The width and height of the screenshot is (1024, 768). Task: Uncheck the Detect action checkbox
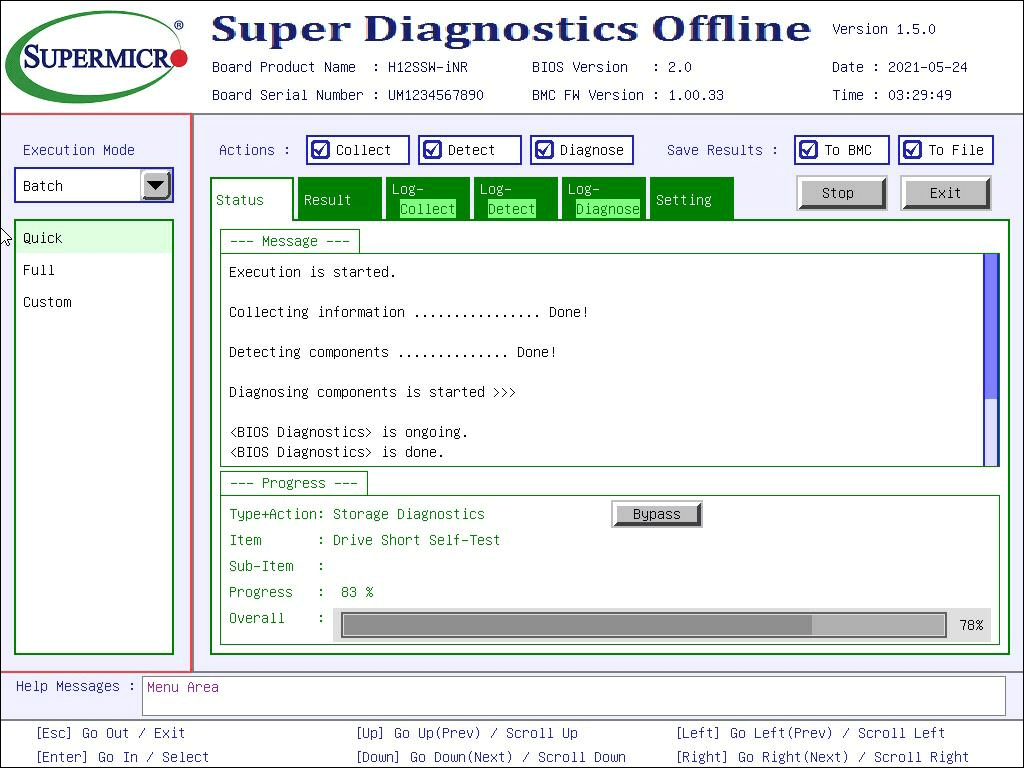tap(433, 150)
